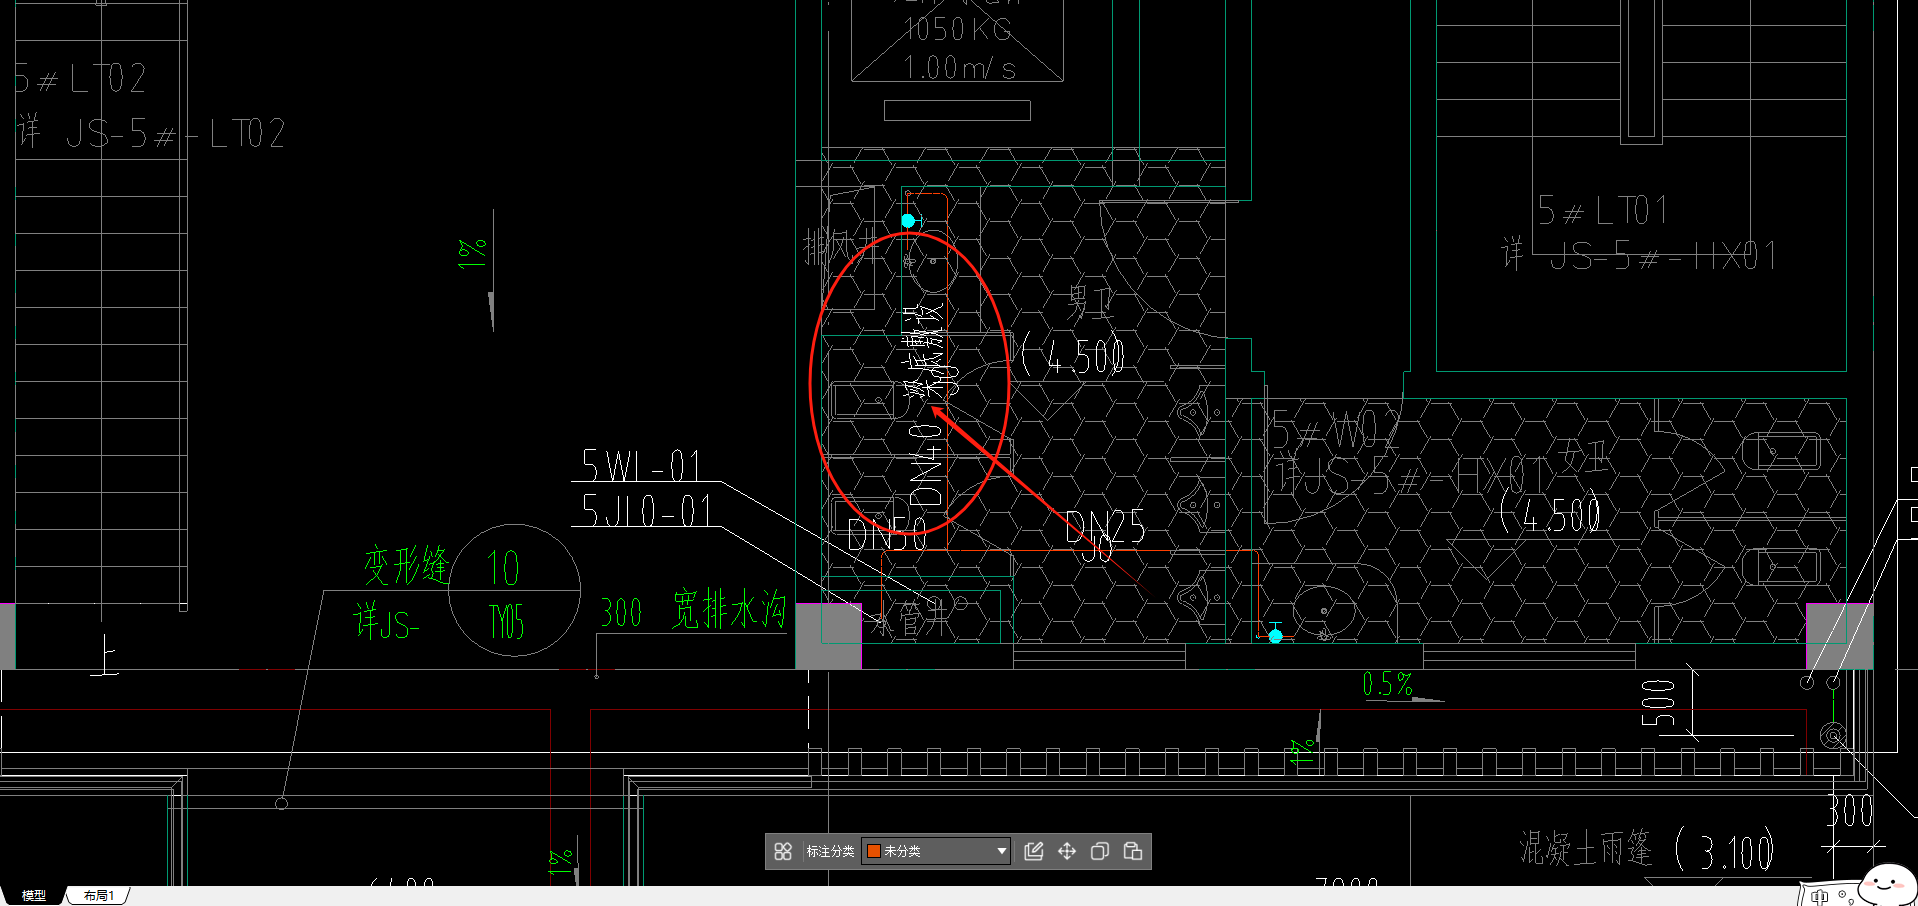The width and height of the screenshot is (1918, 906).
Task: Select the 混凝土雨篷 label text
Action: click(x=1585, y=848)
